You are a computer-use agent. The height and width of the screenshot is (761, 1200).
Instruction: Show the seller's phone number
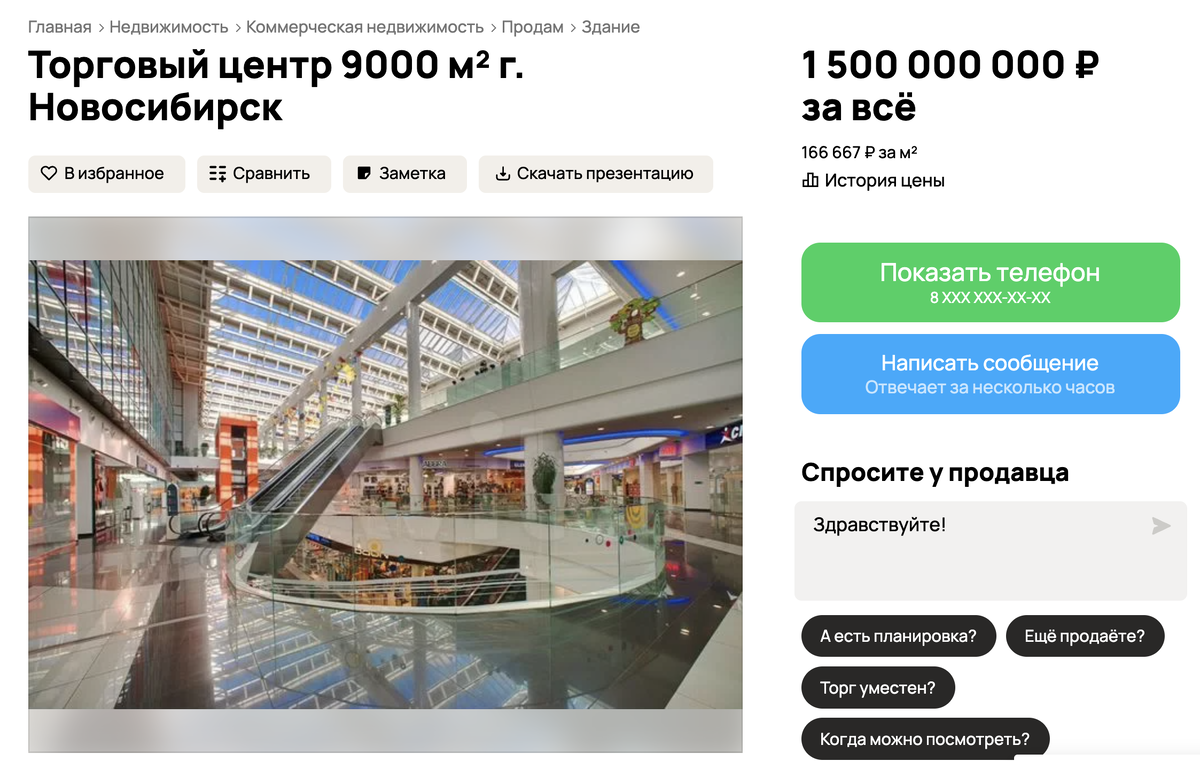click(991, 282)
